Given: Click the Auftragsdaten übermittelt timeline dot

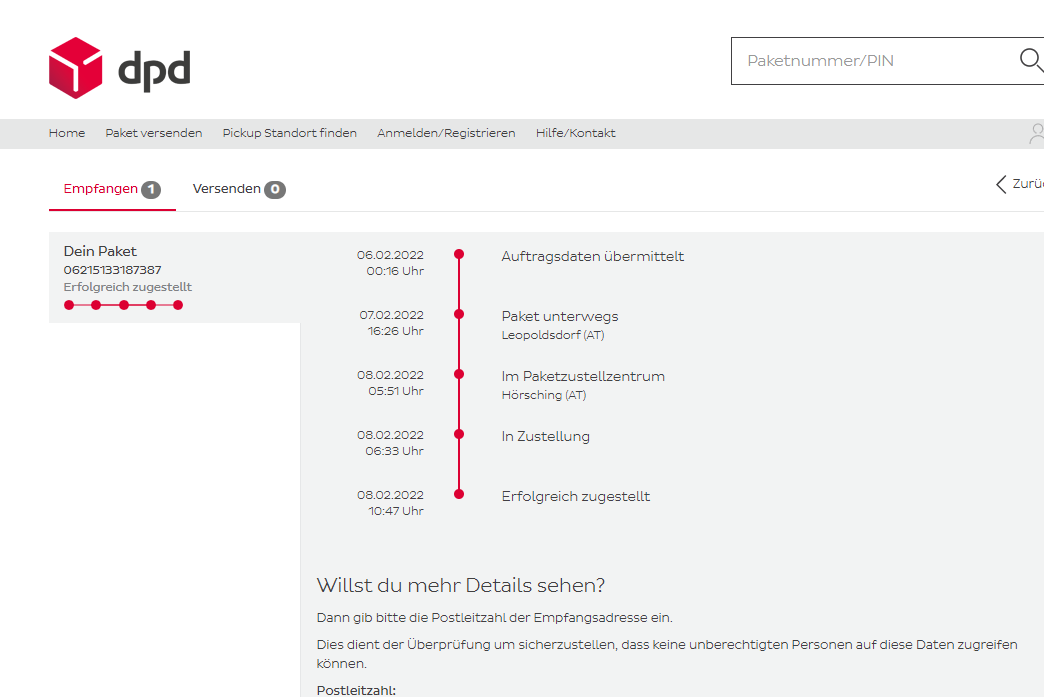Looking at the screenshot, I should (x=459, y=255).
